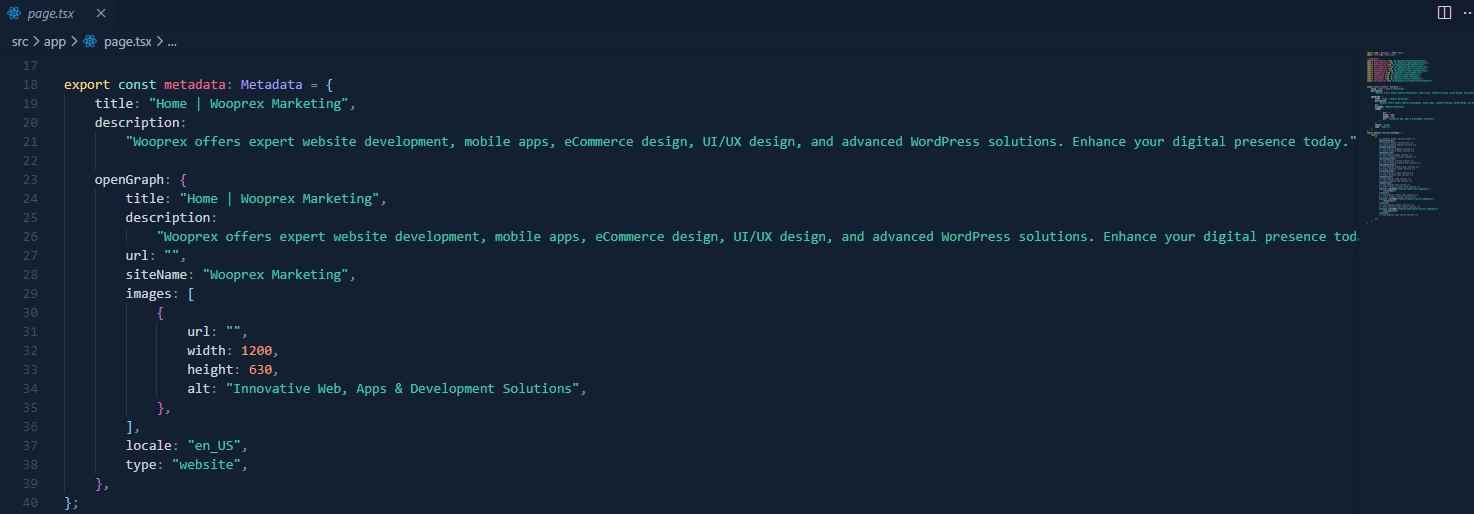Open the app folder breadcrumb
This screenshot has height=514, width=1474.
(x=54, y=42)
